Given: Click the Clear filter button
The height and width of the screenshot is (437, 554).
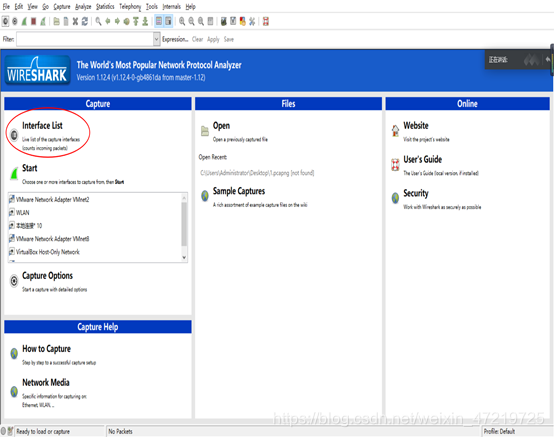Looking at the screenshot, I should 198,39.
